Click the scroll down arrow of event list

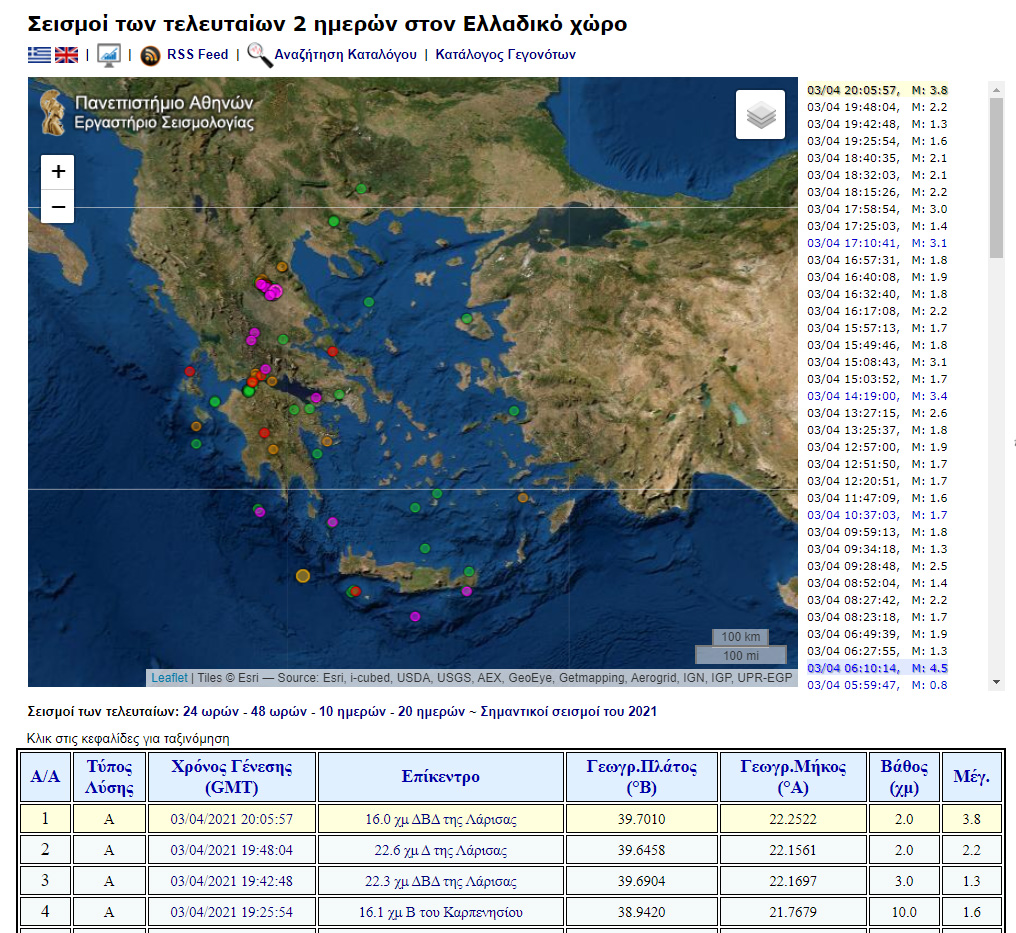(x=996, y=682)
